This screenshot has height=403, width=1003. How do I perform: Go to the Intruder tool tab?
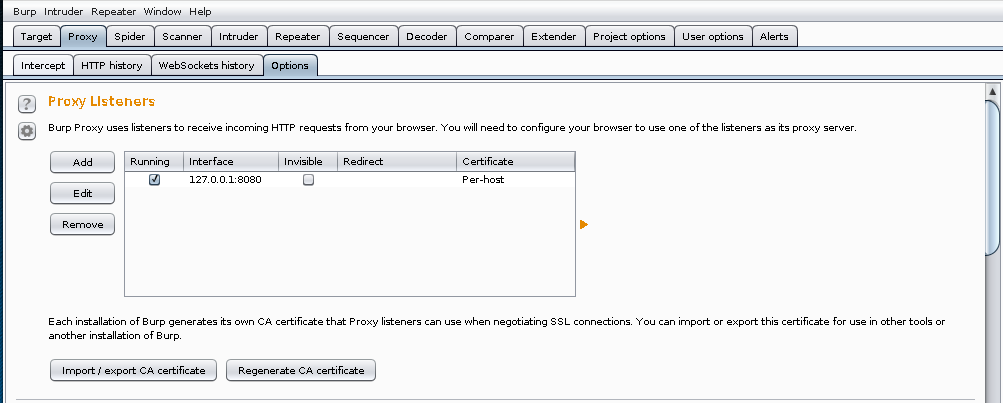tap(239, 36)
